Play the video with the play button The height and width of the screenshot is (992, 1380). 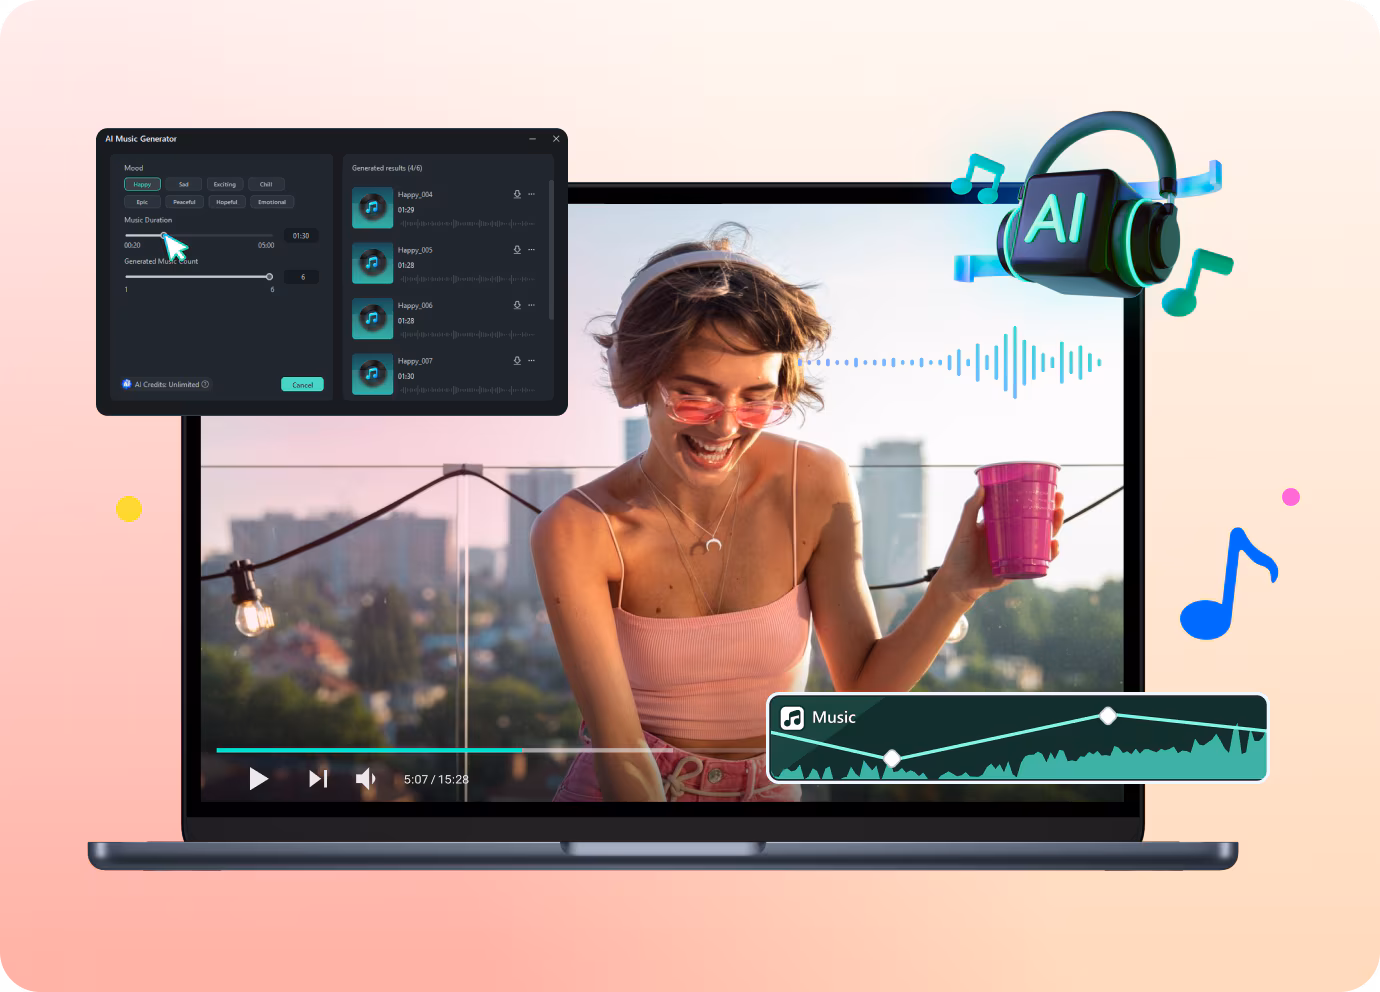(x=258, y=778)
